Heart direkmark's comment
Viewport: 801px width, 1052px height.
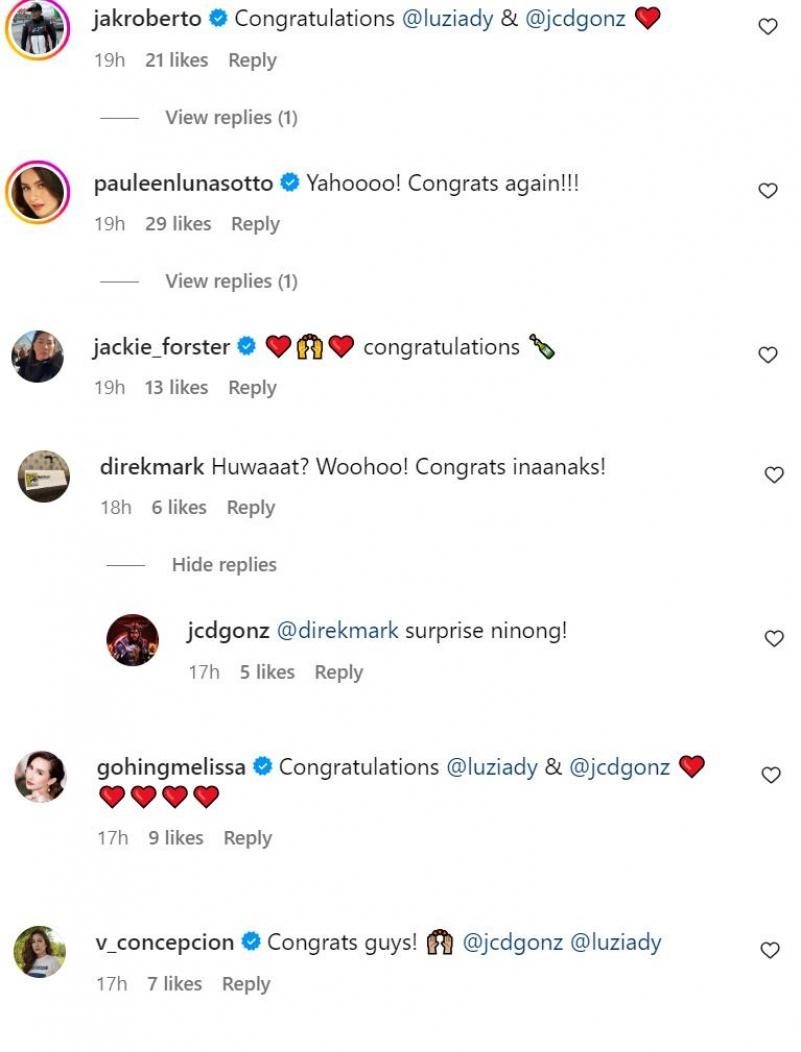click(x=774, y=475)
